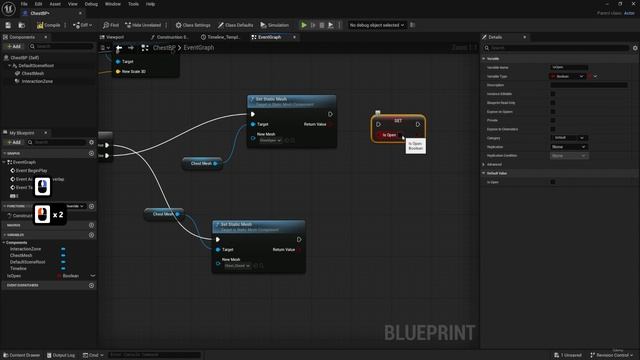Select Event BeginPlay in My Blueprint
This screenshot has width=640, height=360.
pyautogui.click(x=31, y=171)
